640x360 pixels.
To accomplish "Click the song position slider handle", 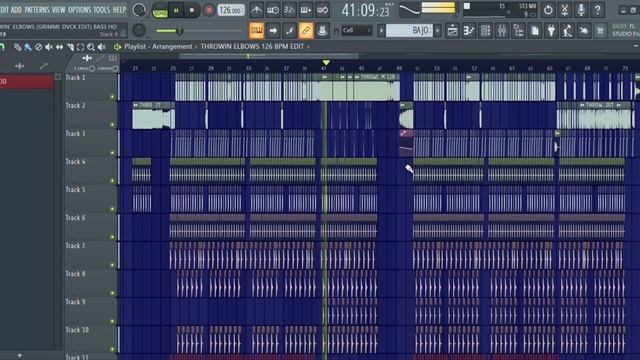I will click(x=179, y=31).
